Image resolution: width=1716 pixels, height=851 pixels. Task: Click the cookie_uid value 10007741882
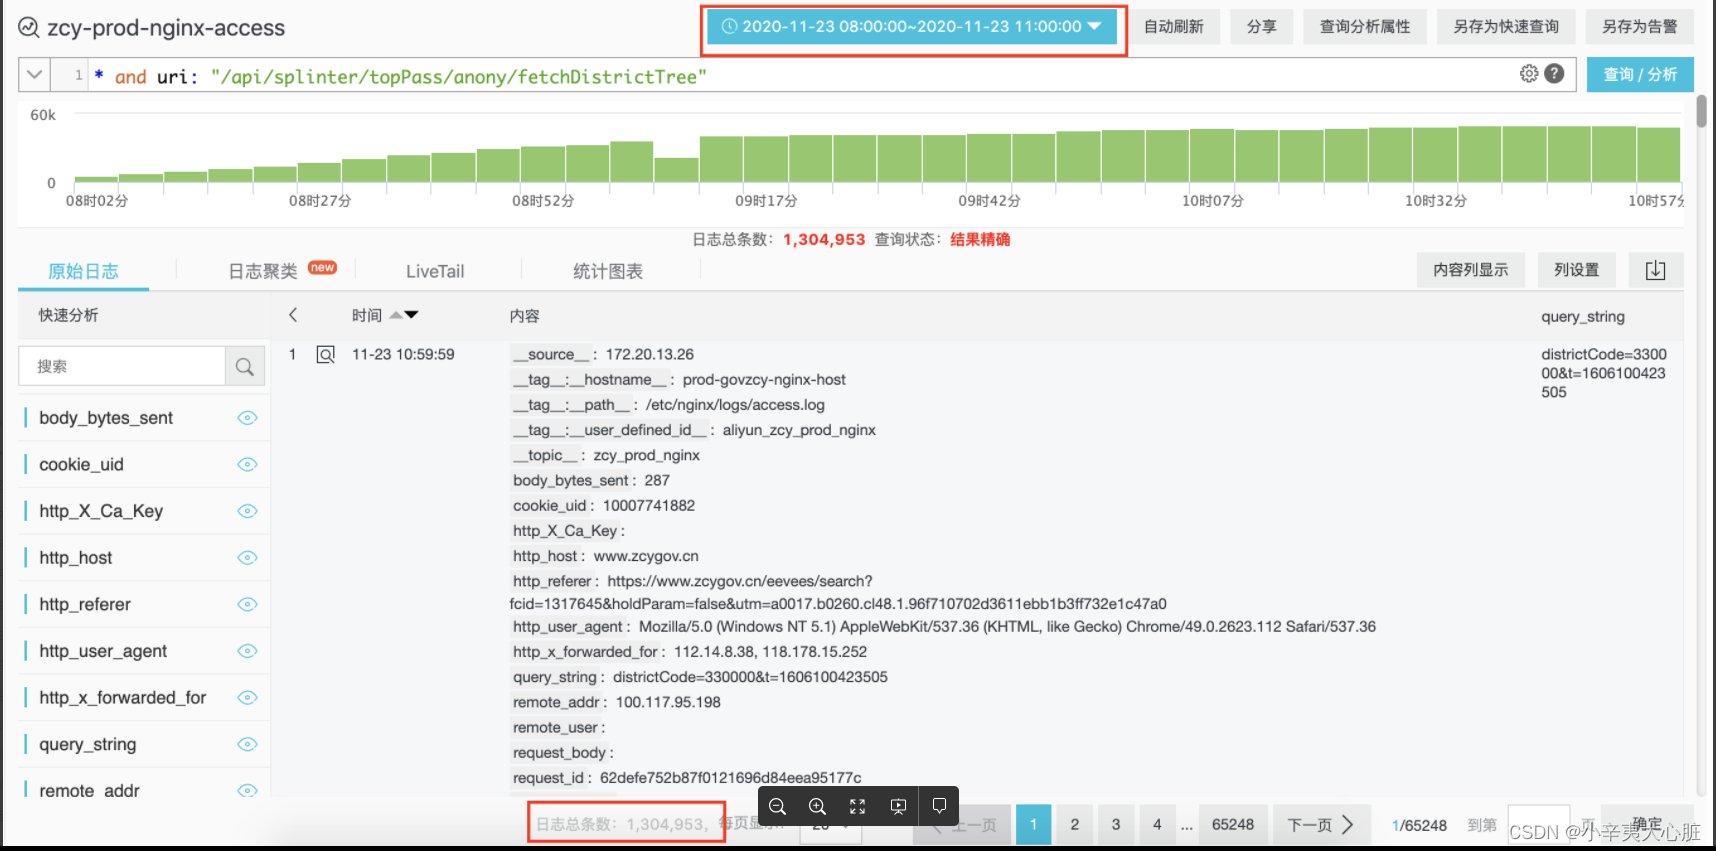tap(649, 505)
